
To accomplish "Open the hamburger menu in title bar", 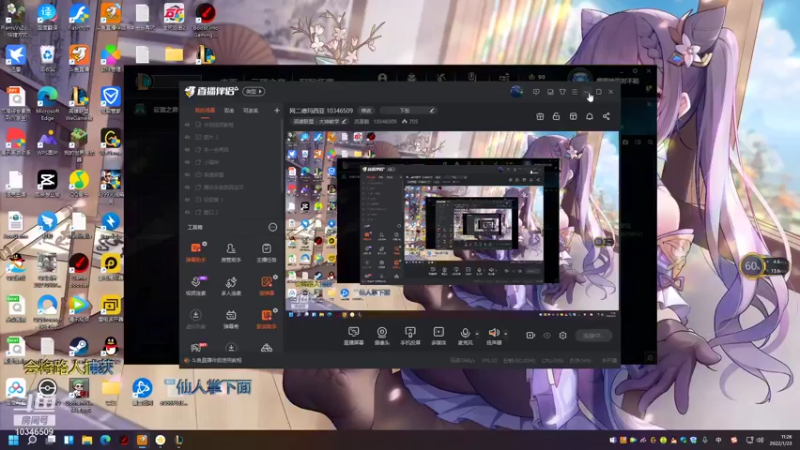I will (x=574, y=92).
